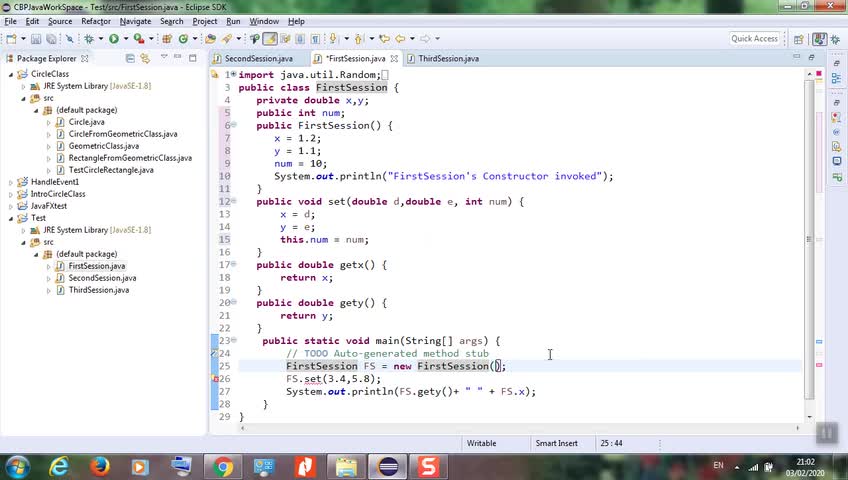Collapse the main method fold toggle at line 23
This screenshot has height=480, width=848.
click(234, 340)
